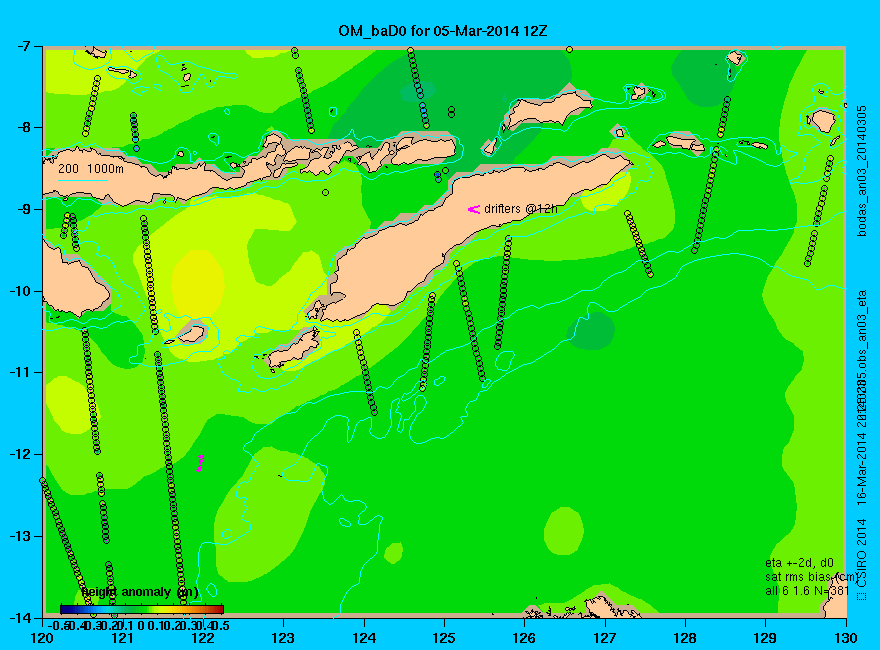Click the latitude axis label -10
Screen dimensions: 880x650
pos(22,291)
